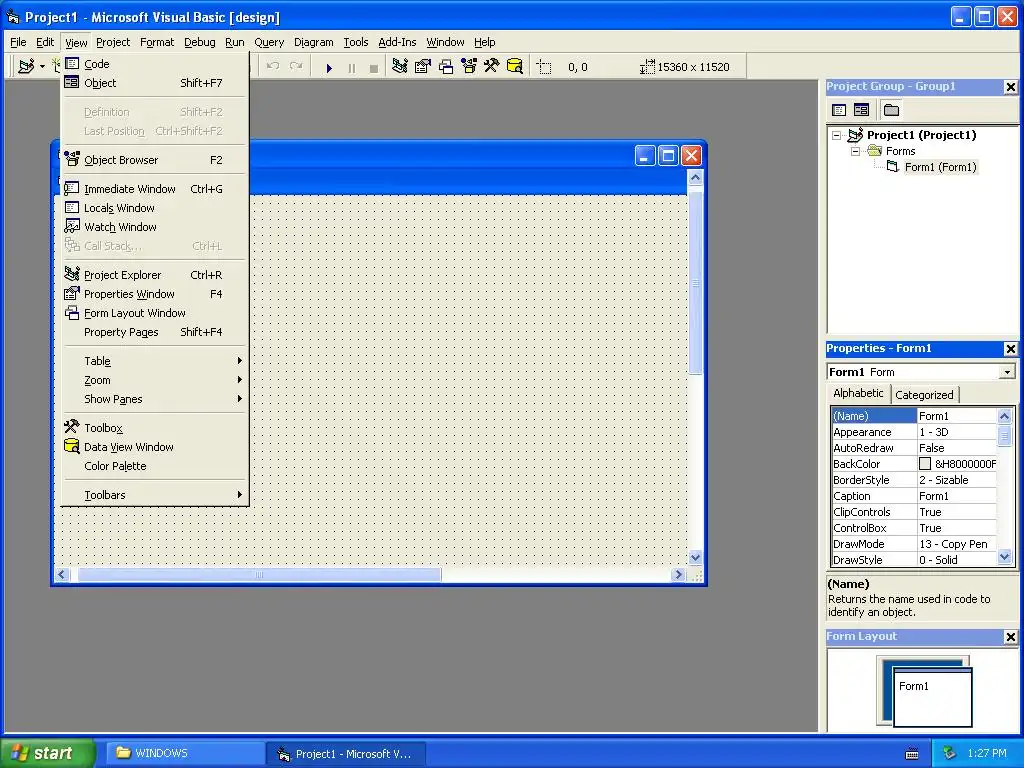Show Toolbox via toolbar hammer icon
Viewport: 1024px width, 768px height.
[491, 67]
